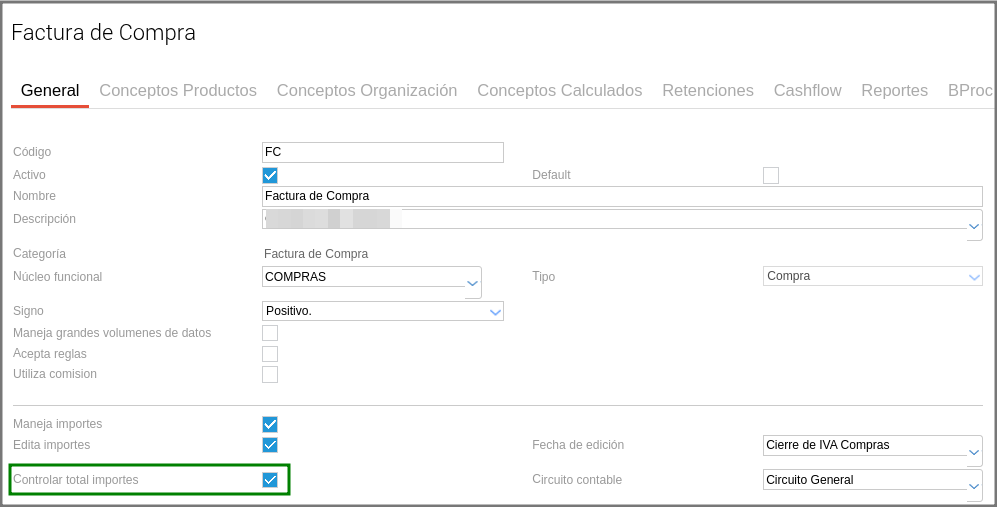Image resolution: width=997 pixels, height=507 pixels.
Task: Expand the Descripción dropdown arrow
Action: click(974, 226)
